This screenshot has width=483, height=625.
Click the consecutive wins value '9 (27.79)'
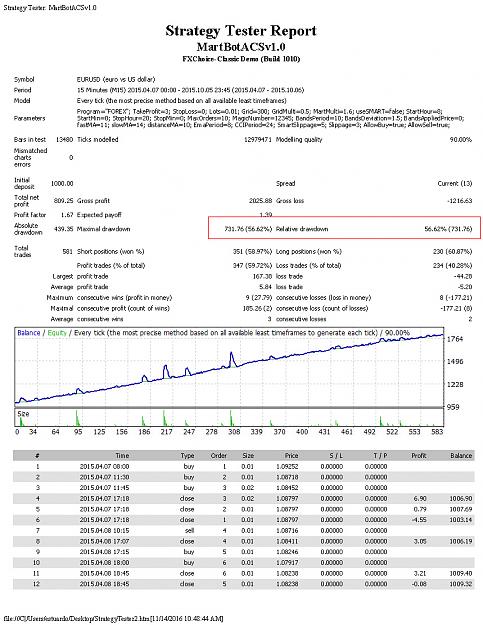pos(259,298)
